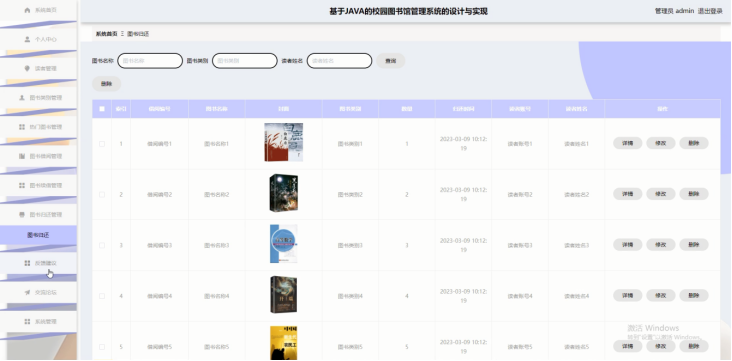Click the book cover in row 3
The width and height of the screenshot is (732, 361).
(283, 244)
